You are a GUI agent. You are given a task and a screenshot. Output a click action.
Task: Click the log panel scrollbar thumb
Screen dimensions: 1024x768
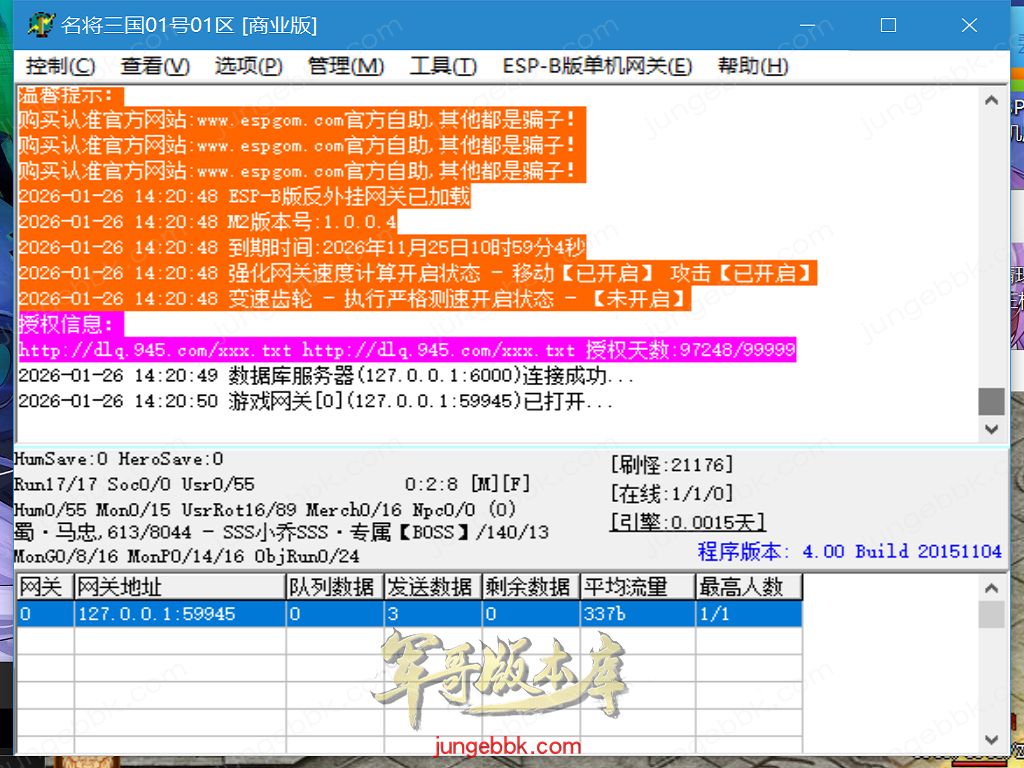point(991,401)
